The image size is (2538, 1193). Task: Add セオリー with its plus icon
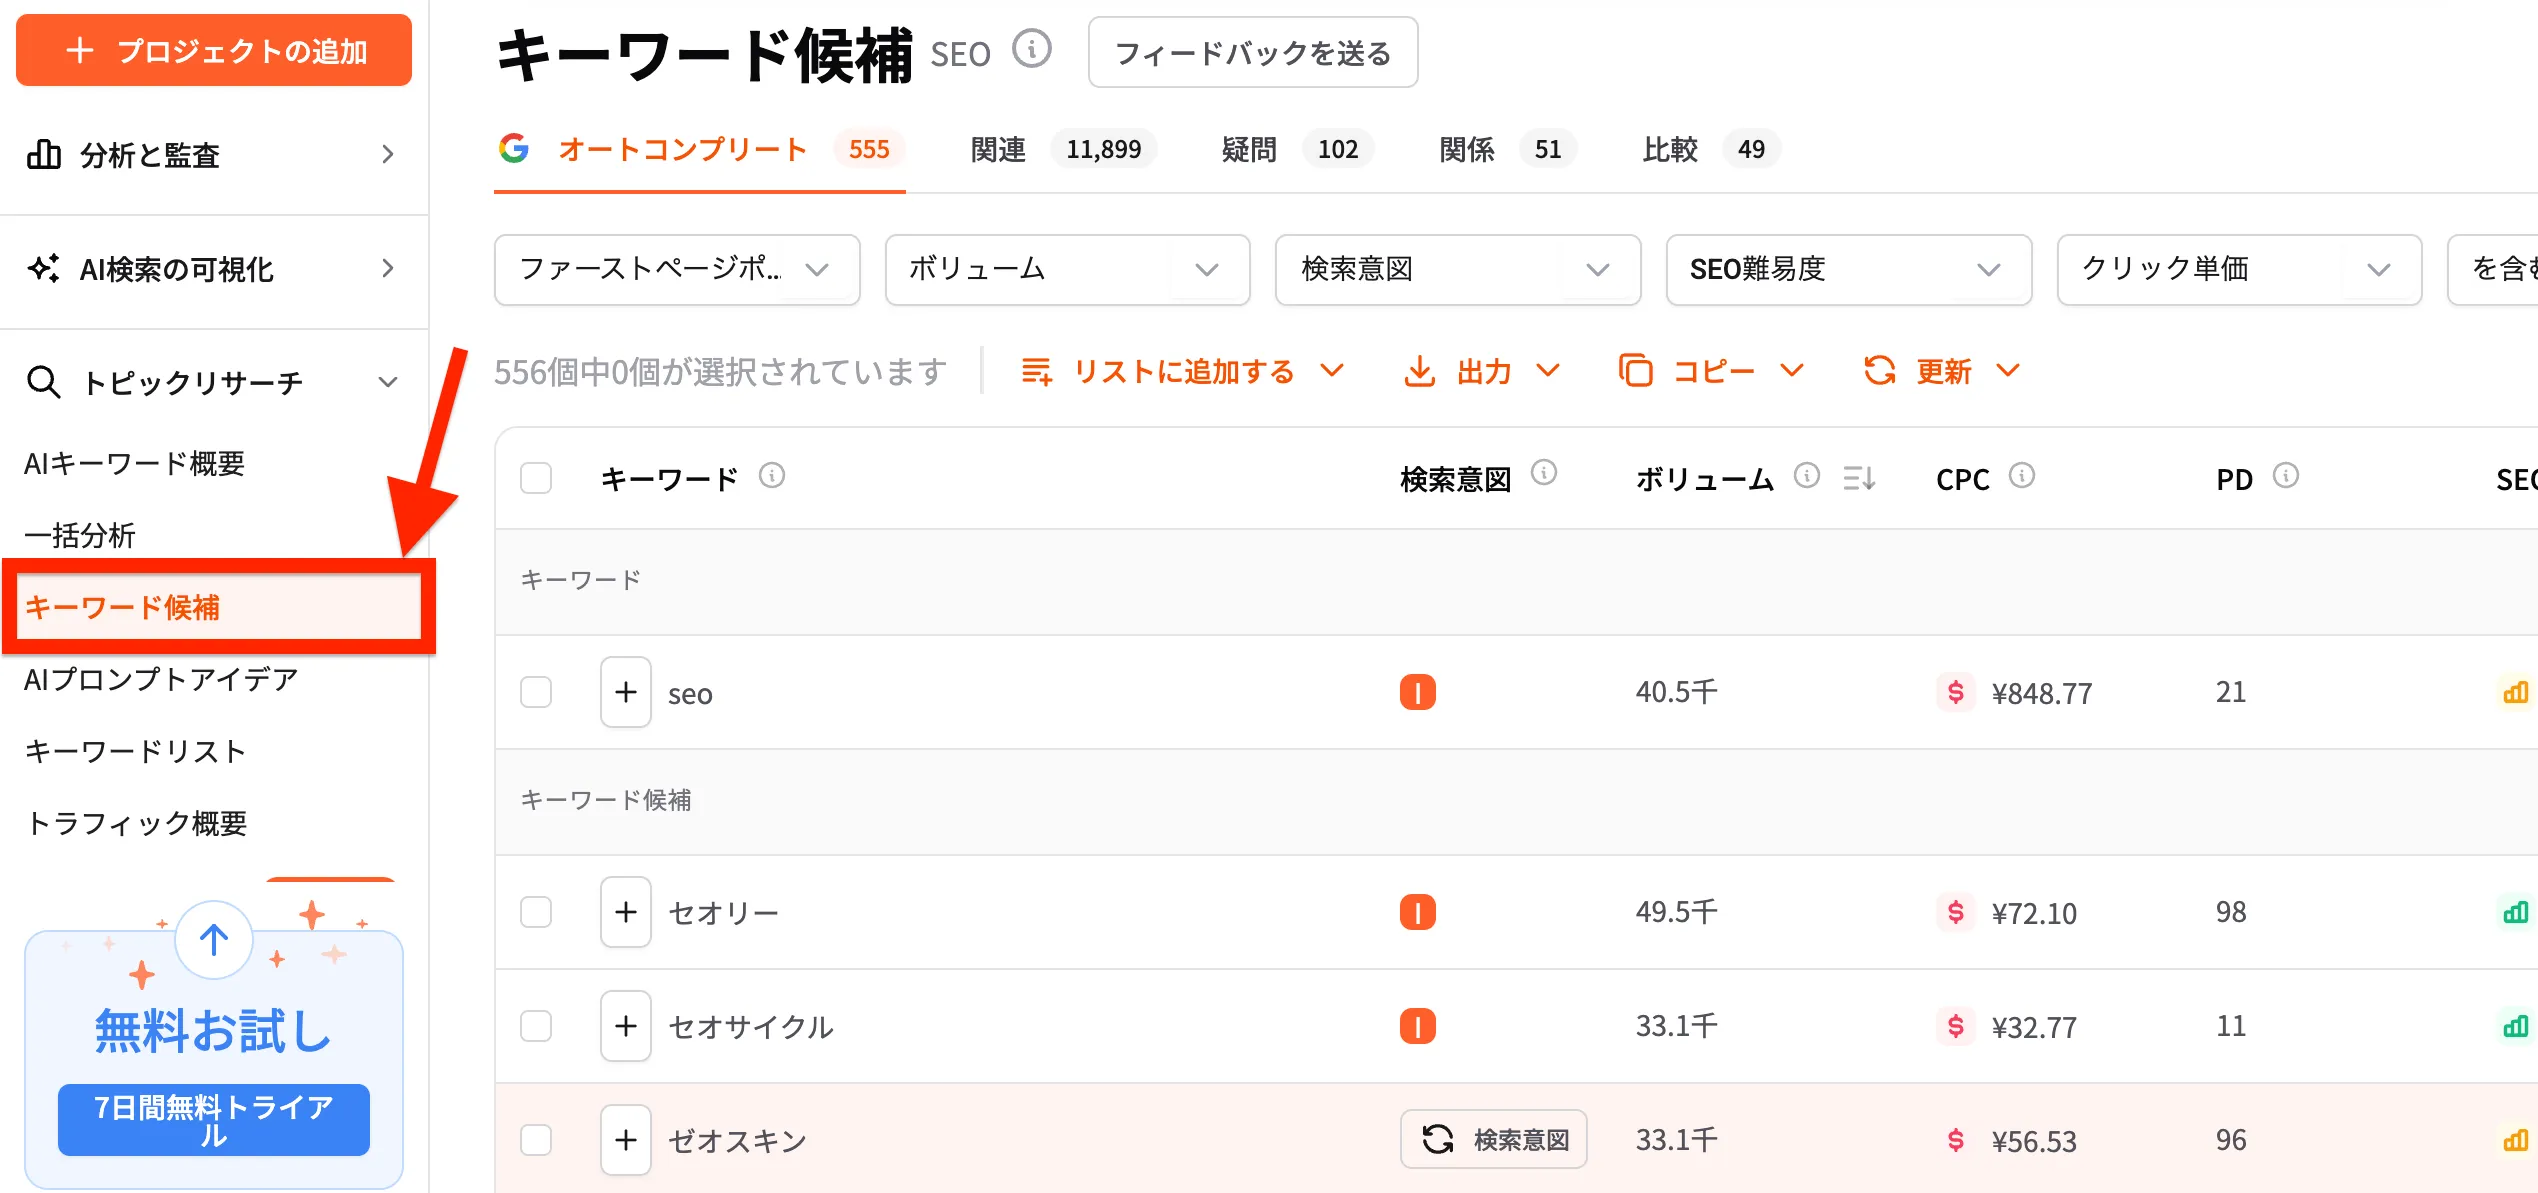(626, 912)
